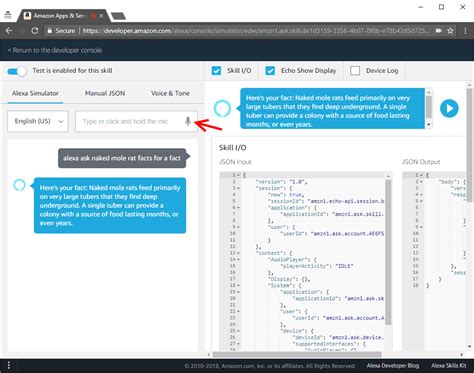
Task: Click the Alexa ring icon beside the top response
Action: click(x=222, y=108)
